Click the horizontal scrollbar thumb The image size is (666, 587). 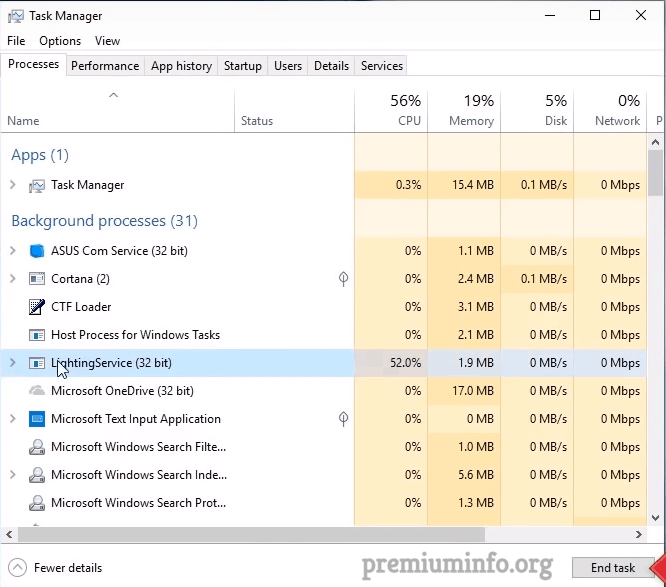click(x=251, y=534)
